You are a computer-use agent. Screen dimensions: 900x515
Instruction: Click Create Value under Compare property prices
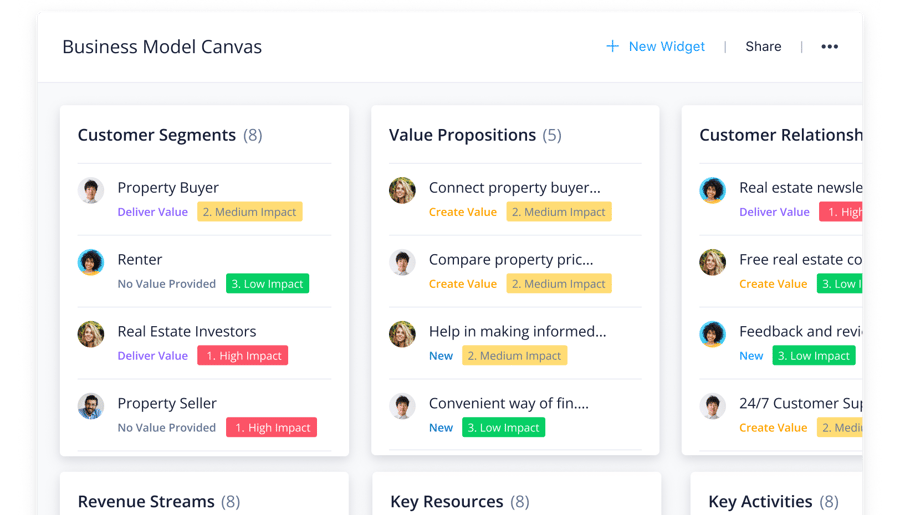[x=463, y=284]
